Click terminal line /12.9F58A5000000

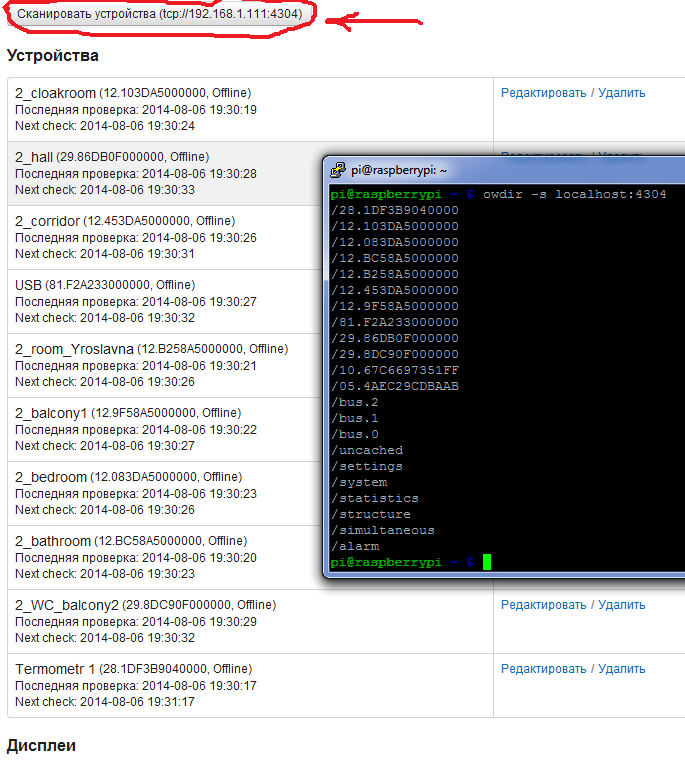tap(395, 306)
